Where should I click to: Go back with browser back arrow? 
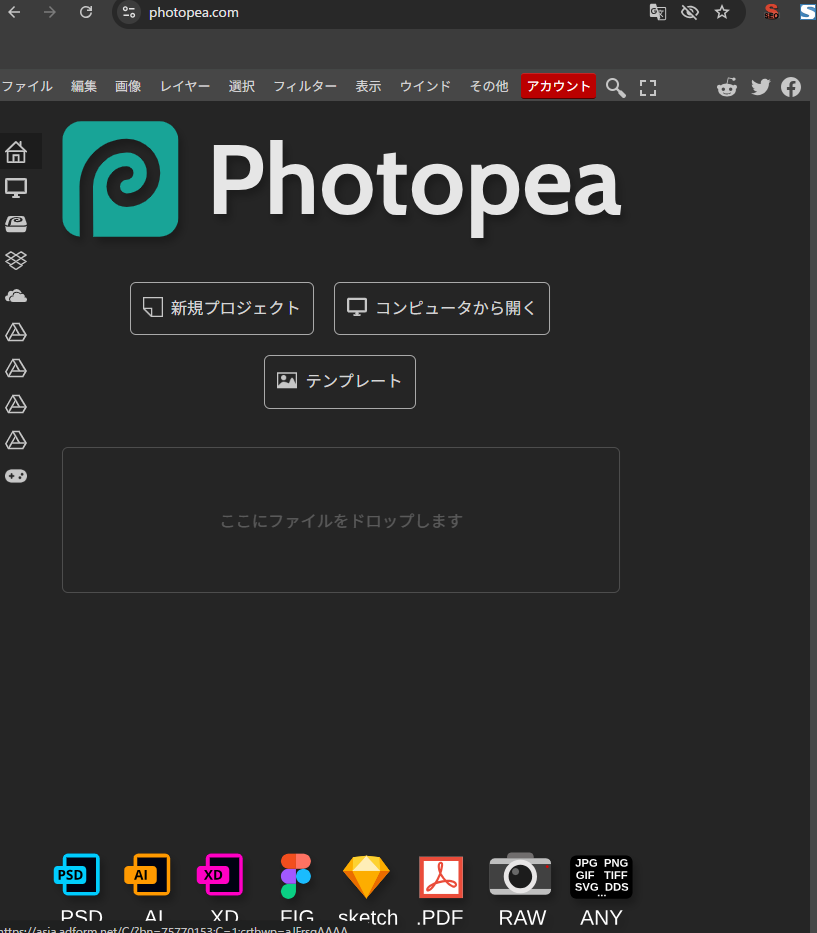pyautogui.click(x=14, y=12)
